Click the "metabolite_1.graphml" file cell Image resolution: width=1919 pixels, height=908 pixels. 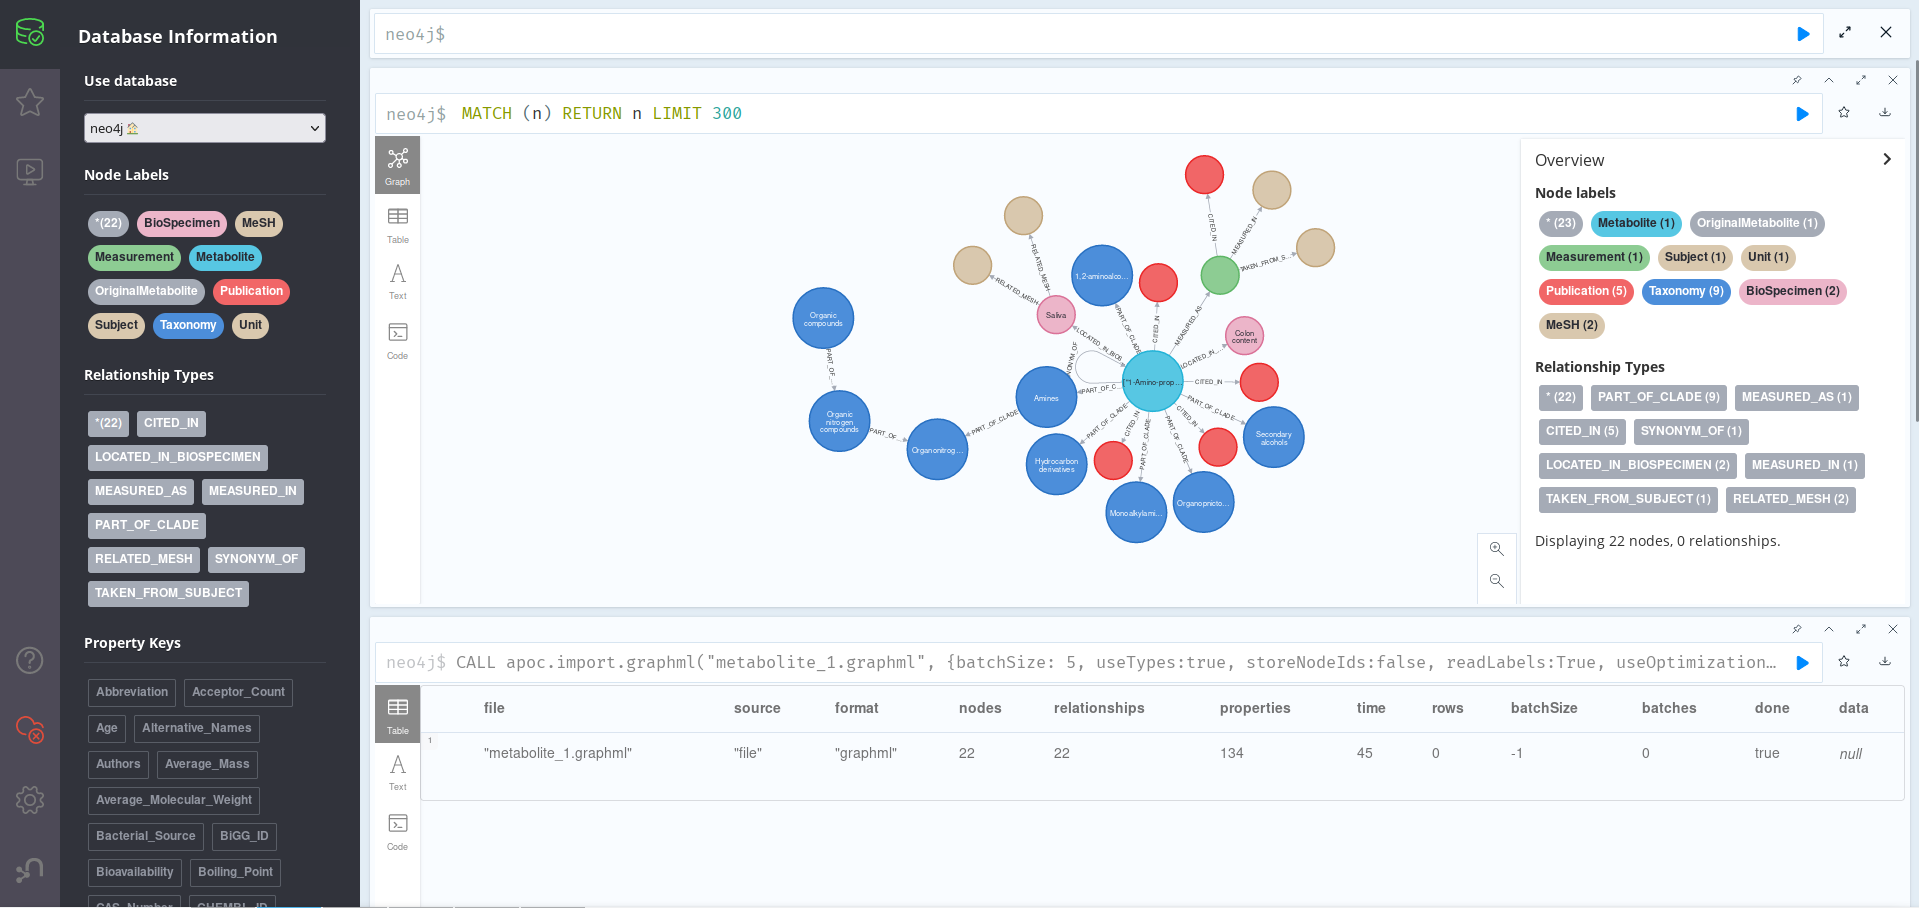pos(558,753)
